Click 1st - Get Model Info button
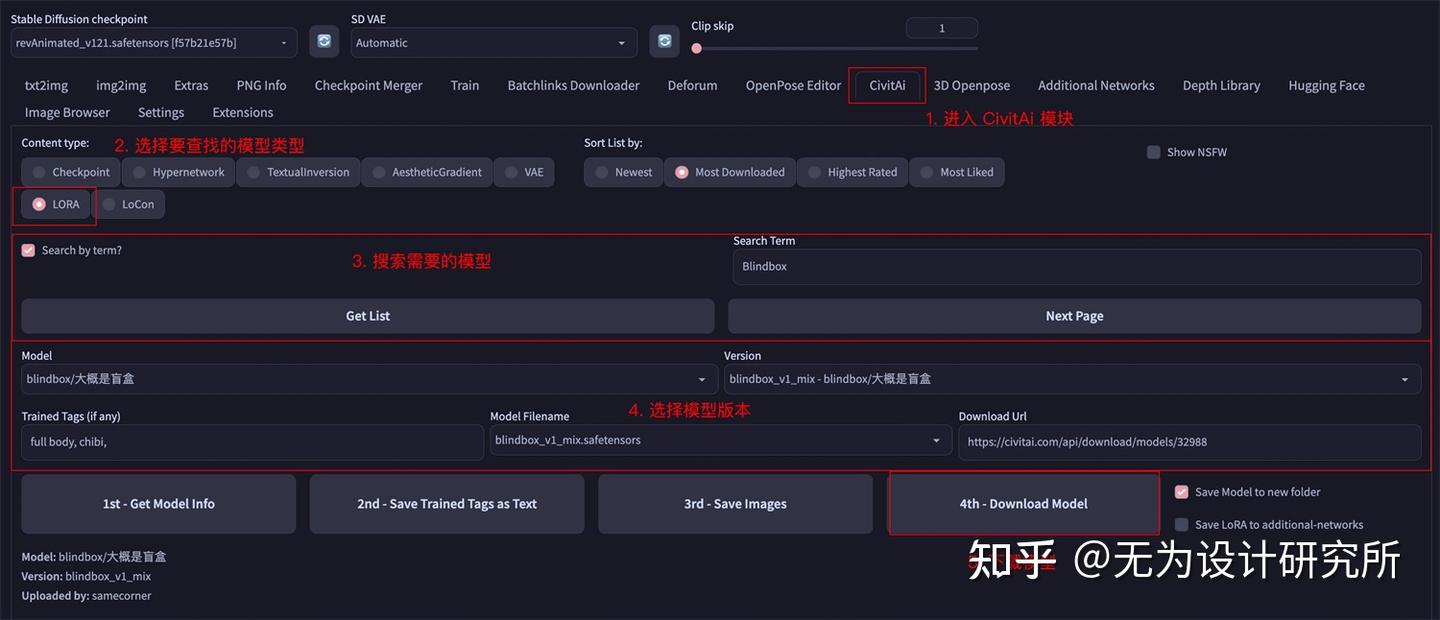 [x=159, y=504]
